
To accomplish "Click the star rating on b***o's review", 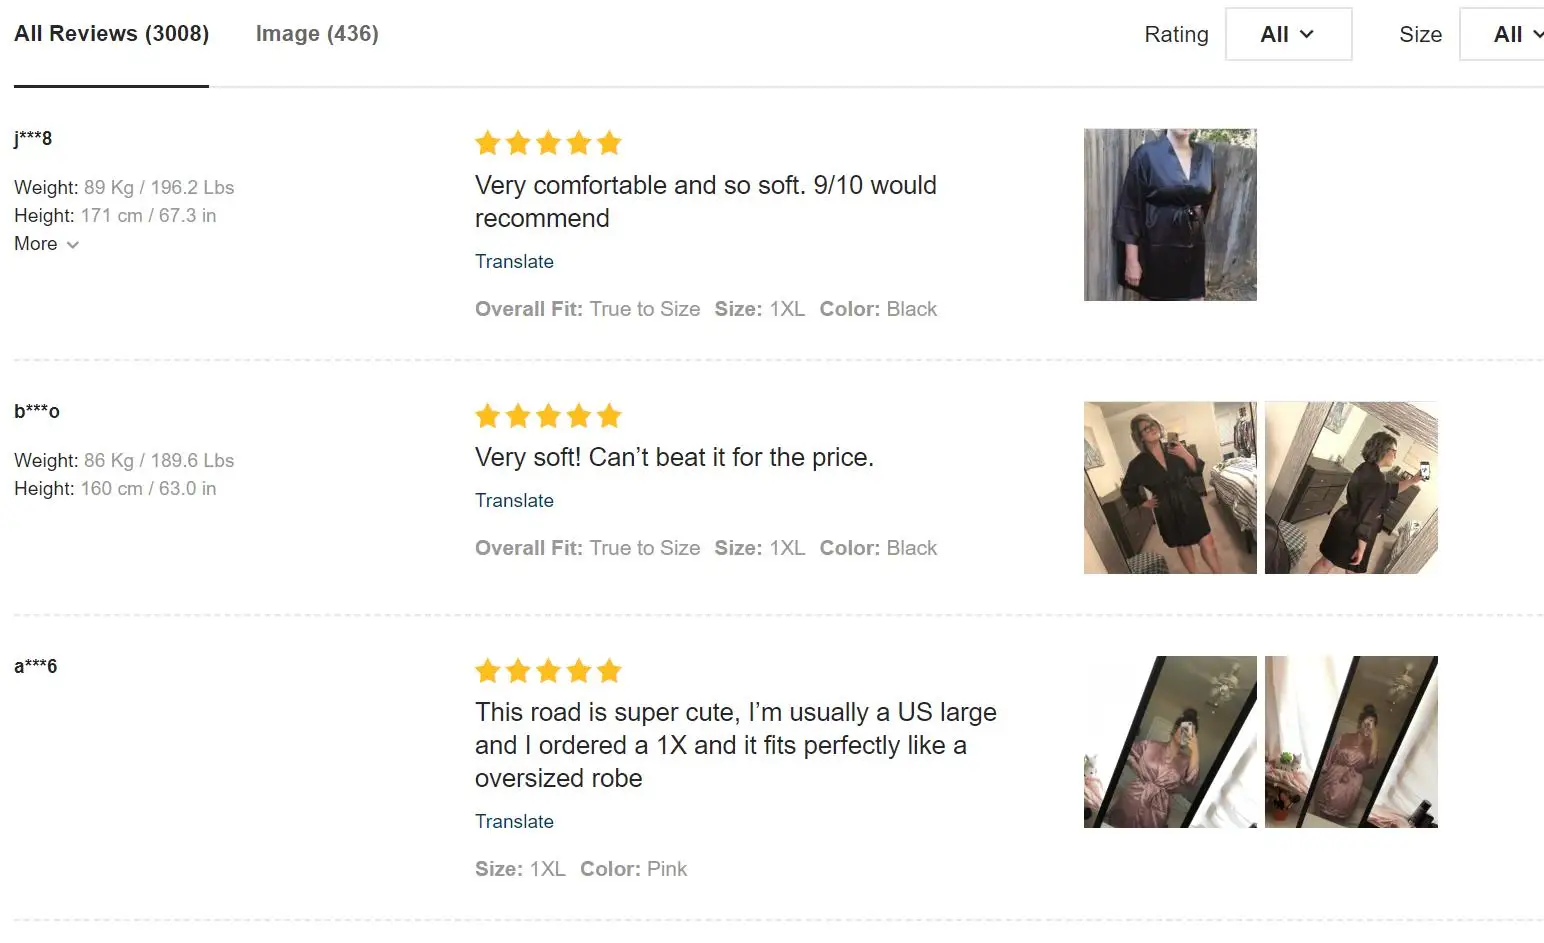I will [x=548, y=416].
